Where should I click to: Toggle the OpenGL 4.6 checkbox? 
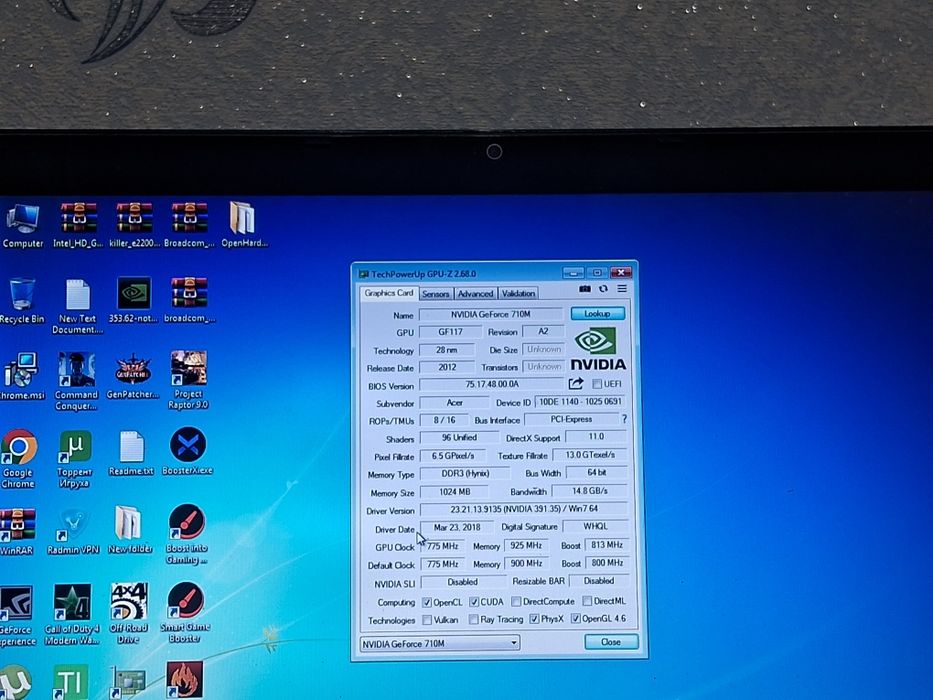[x=575, y=618]
